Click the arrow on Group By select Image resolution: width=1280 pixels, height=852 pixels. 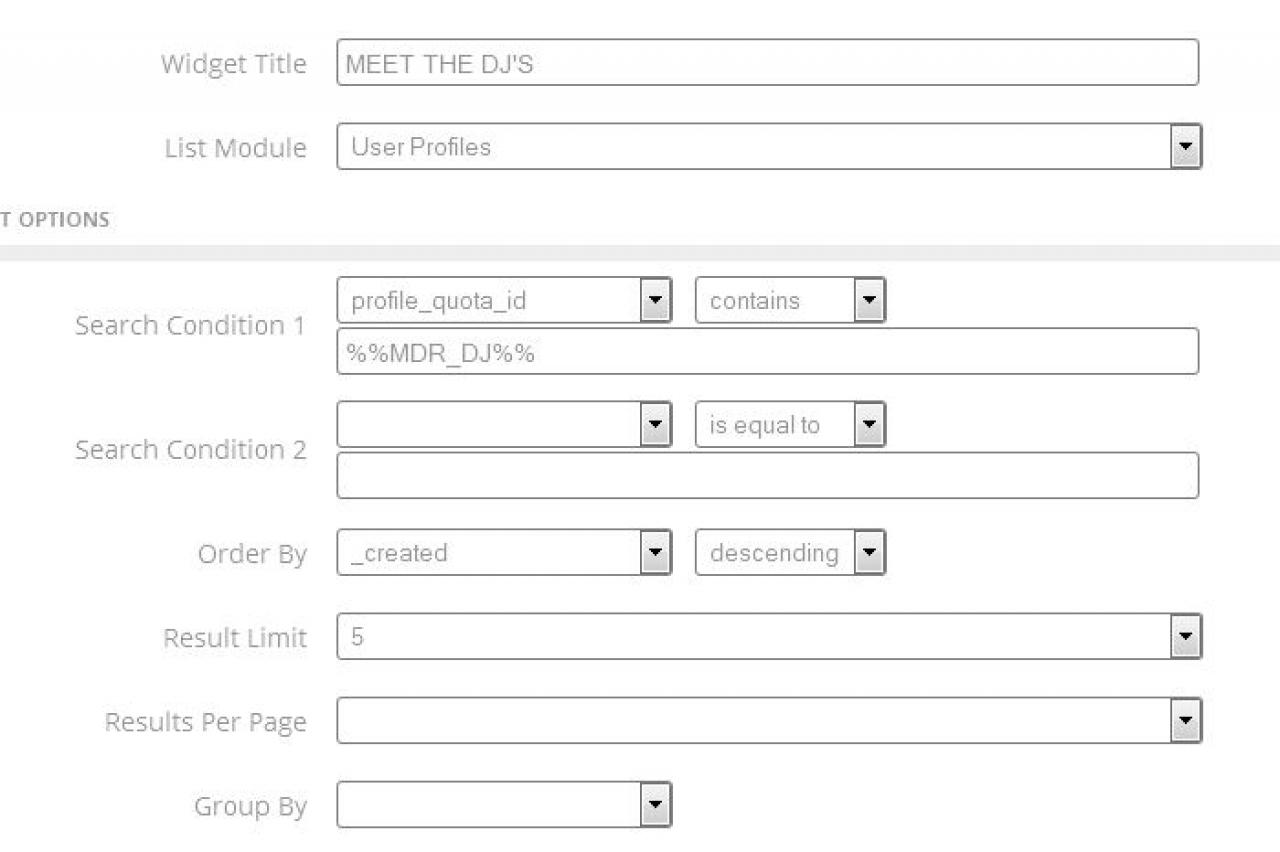pyautogui.click(x=655, y=805)
